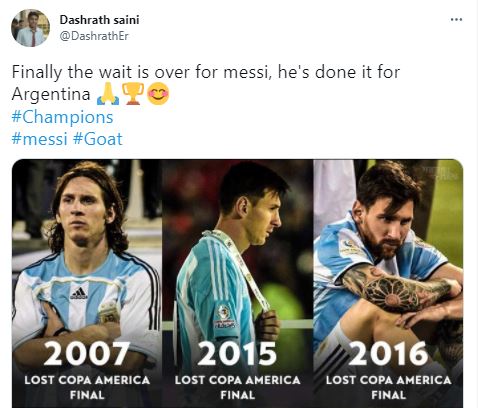The height and width of the screenshot is (408, 478).
Task: Click the smiling face emoji
Action: coord(158,94)
